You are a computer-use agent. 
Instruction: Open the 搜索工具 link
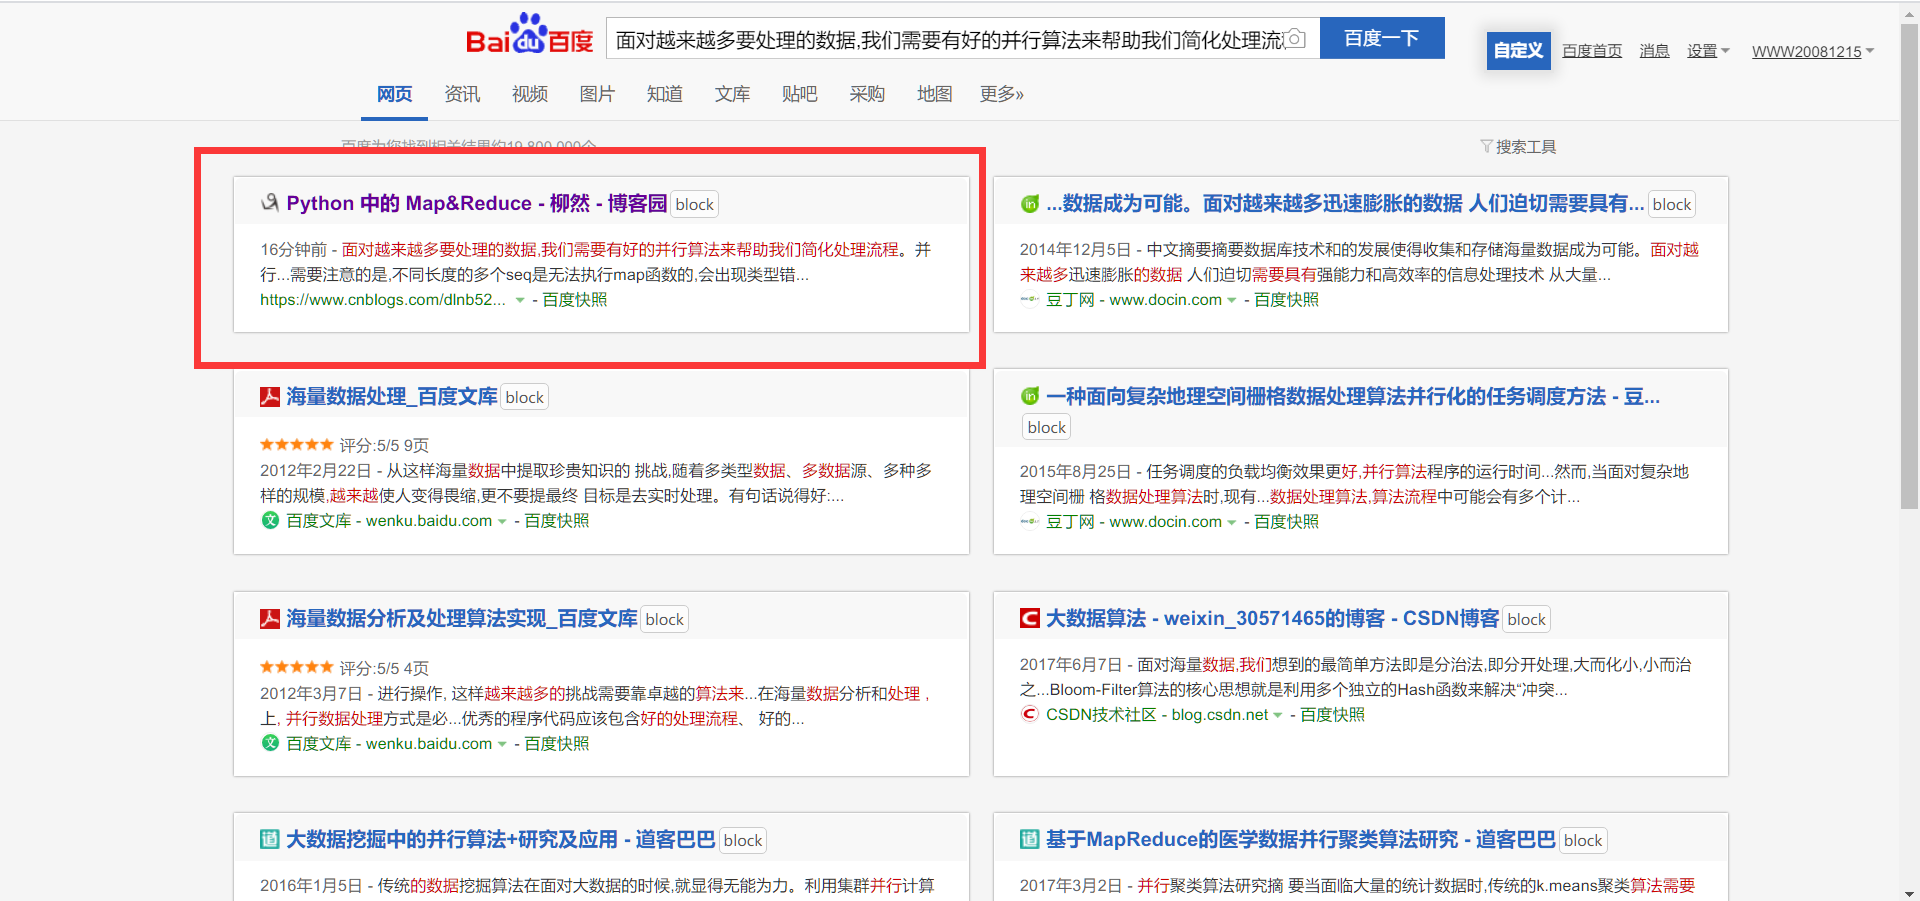click(1525, 146)
